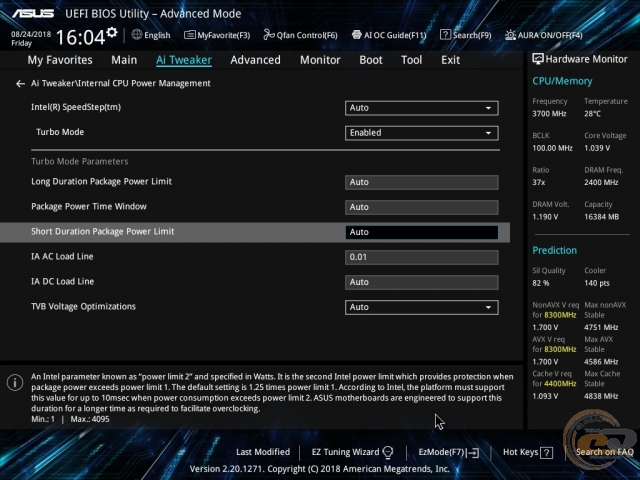Click the Search on FAQ link
The width and height of the screenshot is (640, 480).
click(x=604, y=452)
